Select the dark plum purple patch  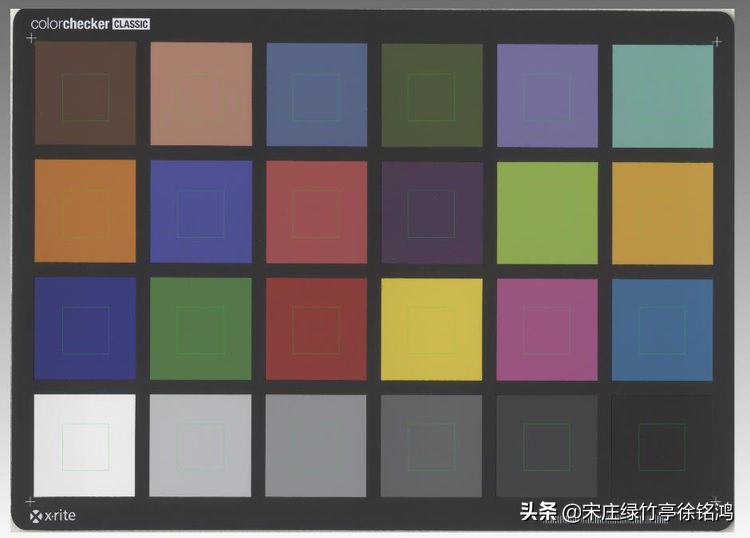point(432,213)
